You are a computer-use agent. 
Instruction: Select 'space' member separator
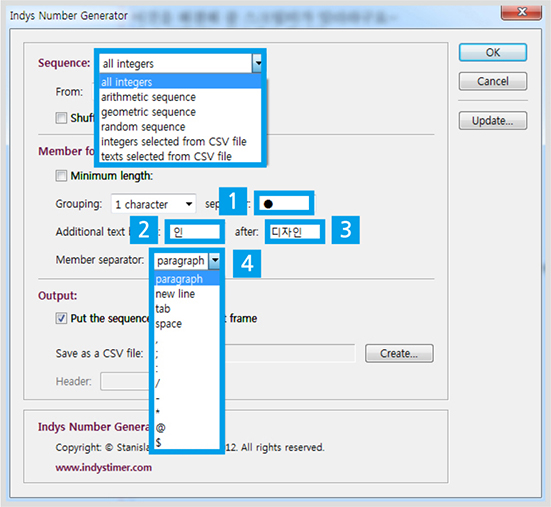[187, 323]
